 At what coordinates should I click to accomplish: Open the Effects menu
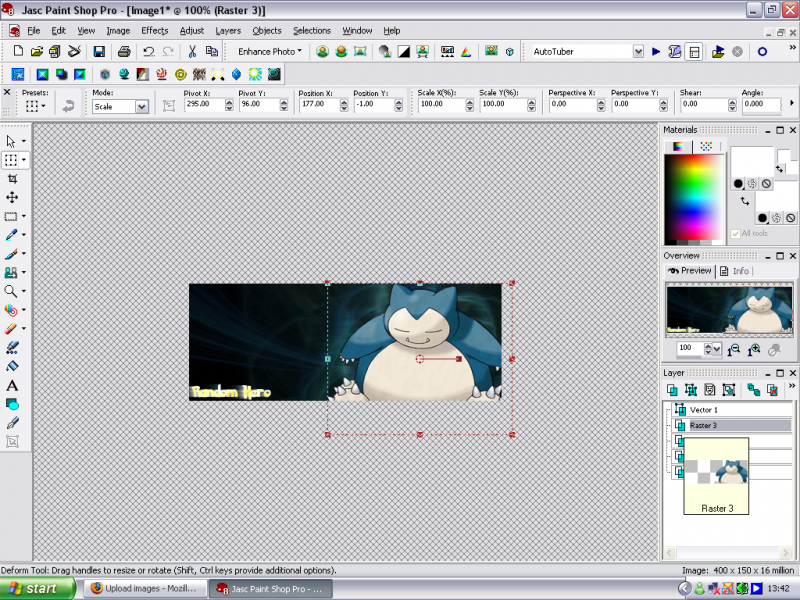(x=155, y=31)
